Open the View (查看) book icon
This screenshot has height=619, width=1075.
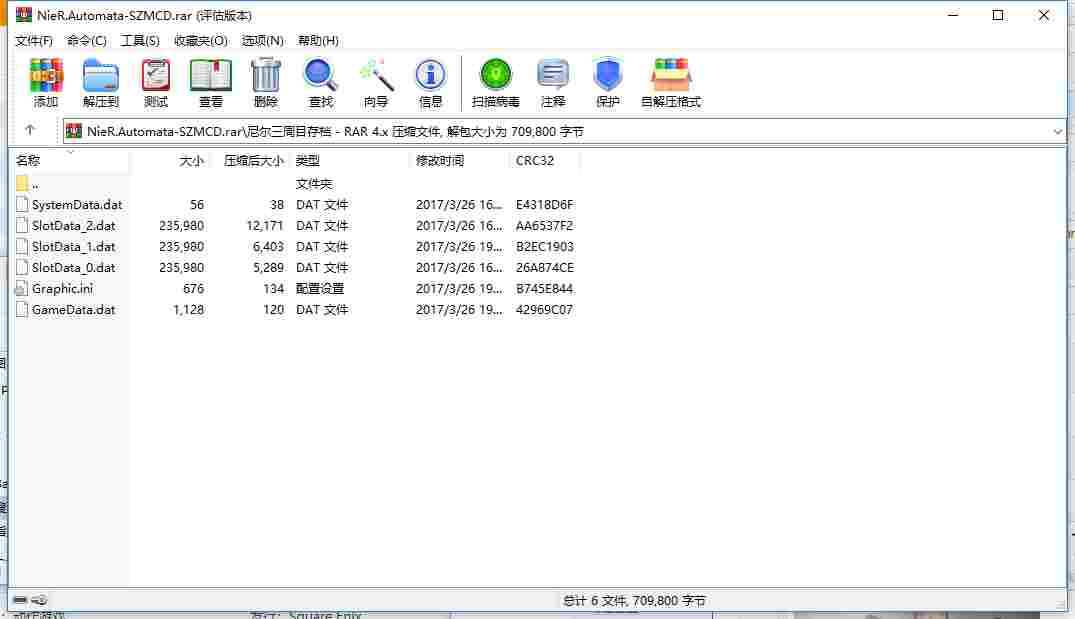pyautogui.click(x=210, y=82)
